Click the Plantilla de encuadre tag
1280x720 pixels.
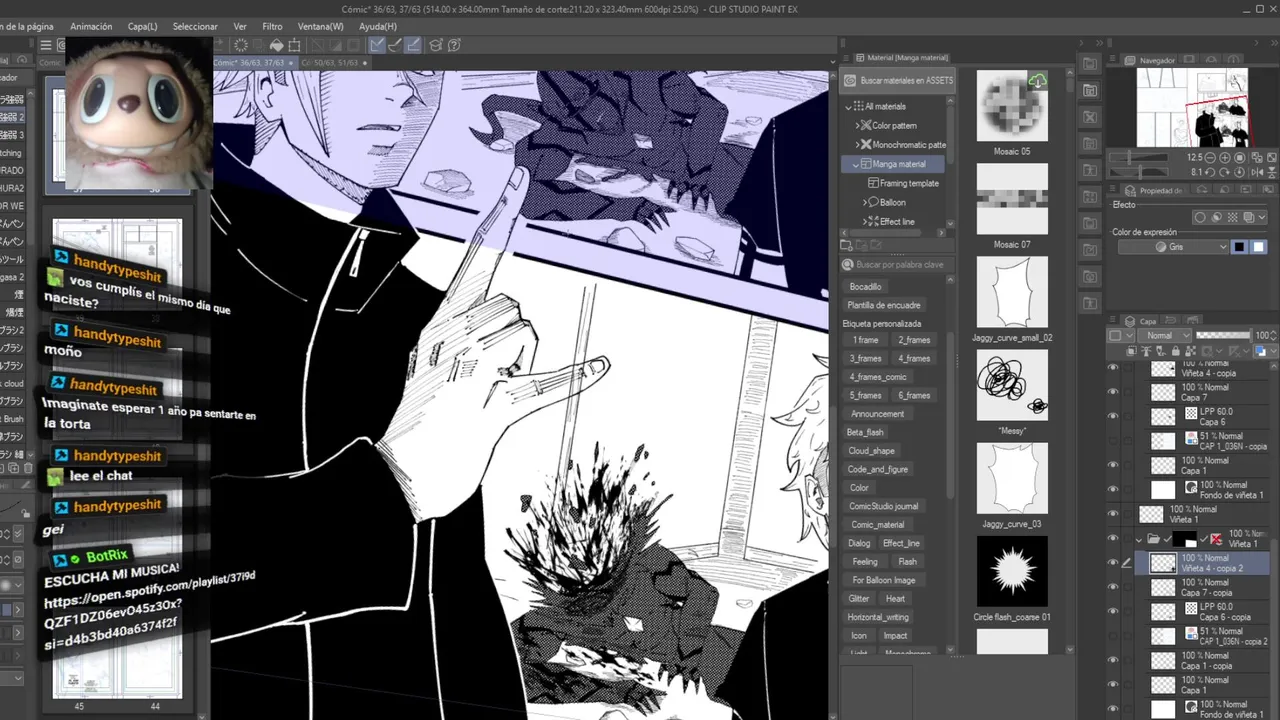pyautogui.click(x=884, y=305)
